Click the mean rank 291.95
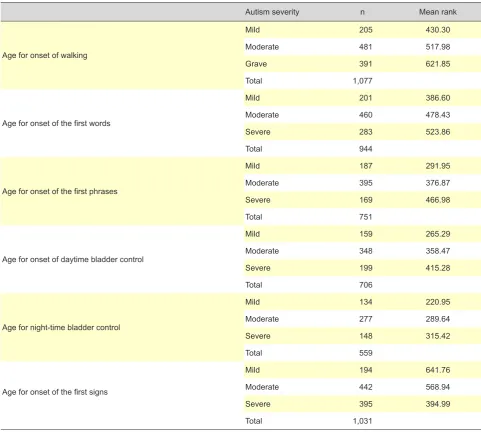The width and height of the screenshot is (481, 435). (438, 166)
